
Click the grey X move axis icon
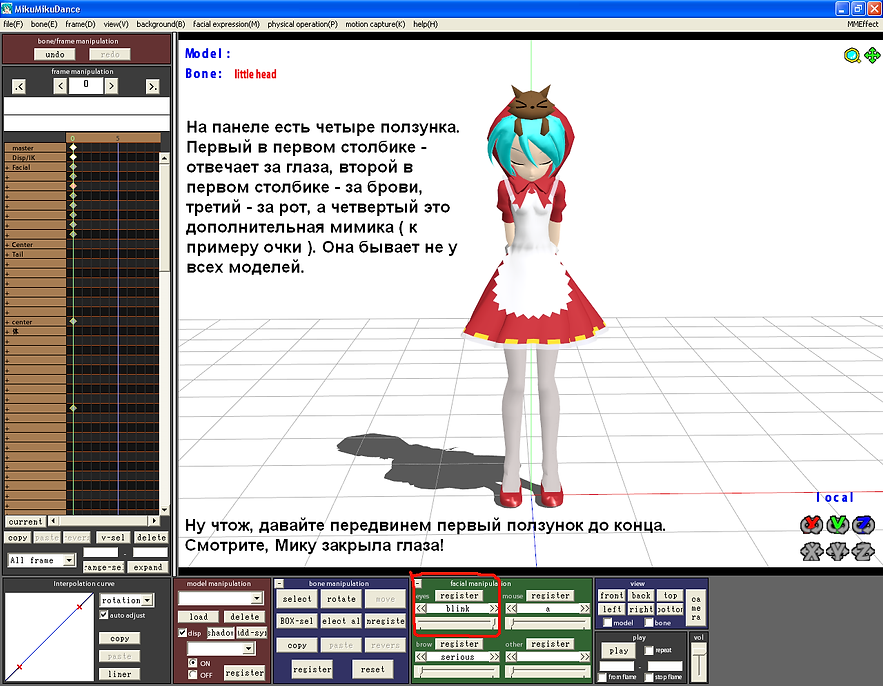811,551
